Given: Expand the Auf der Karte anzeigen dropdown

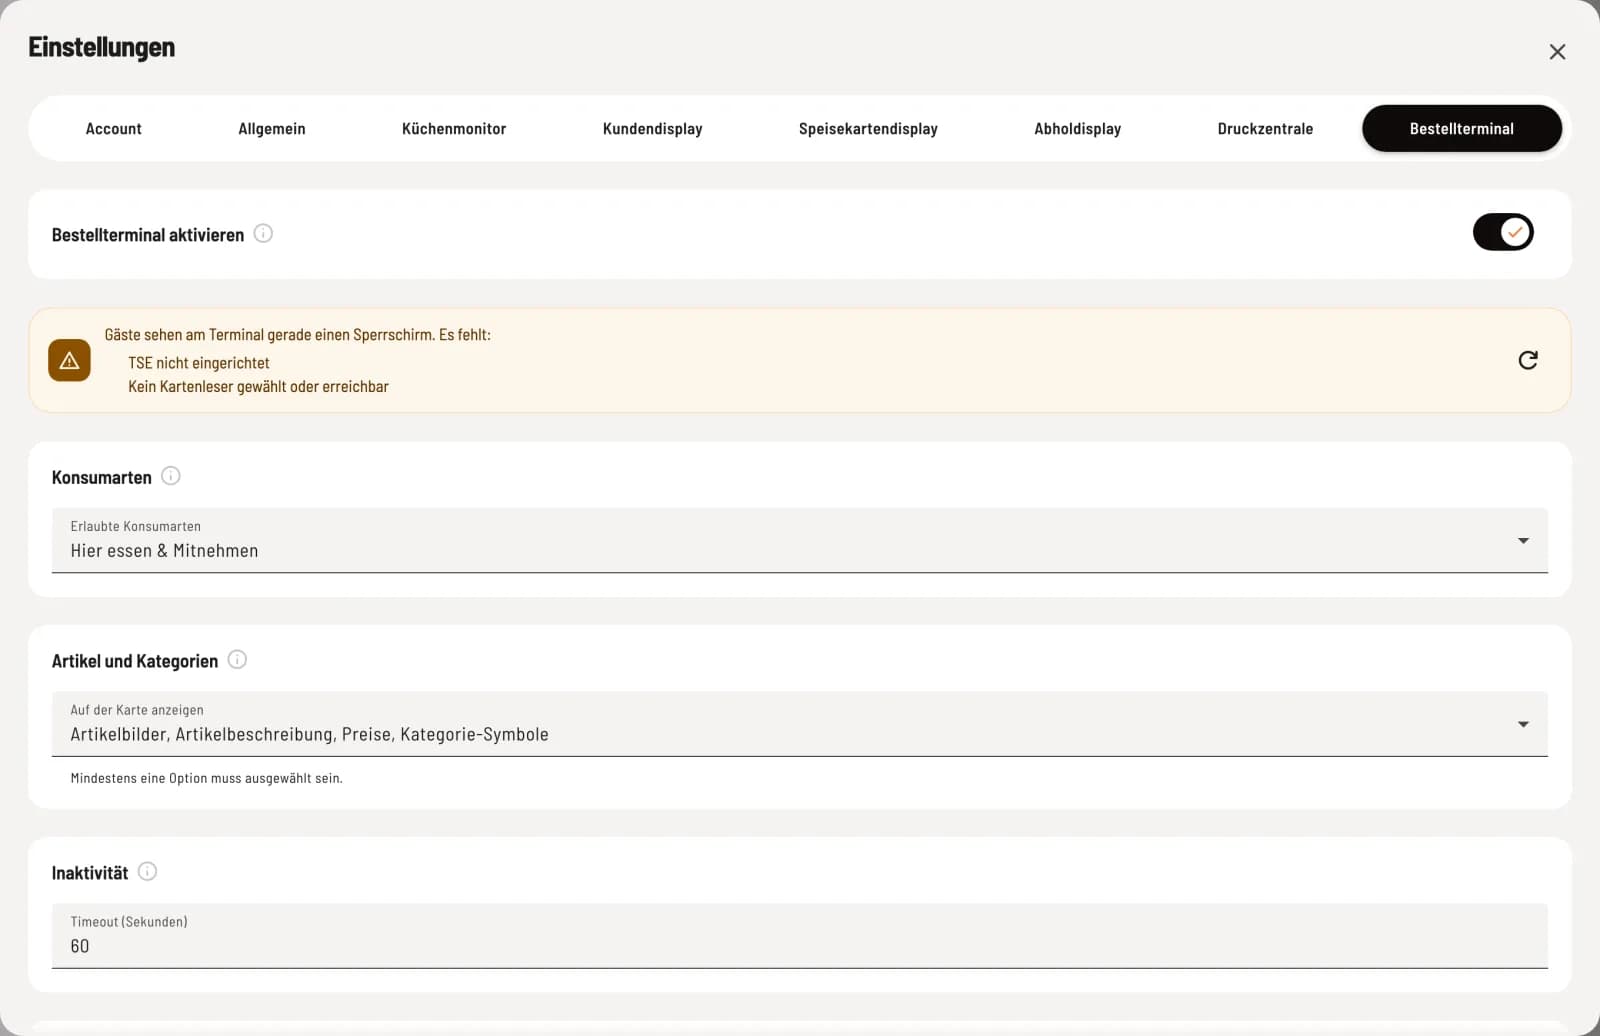Looking at the screenshot, I should tap(800, 724).
